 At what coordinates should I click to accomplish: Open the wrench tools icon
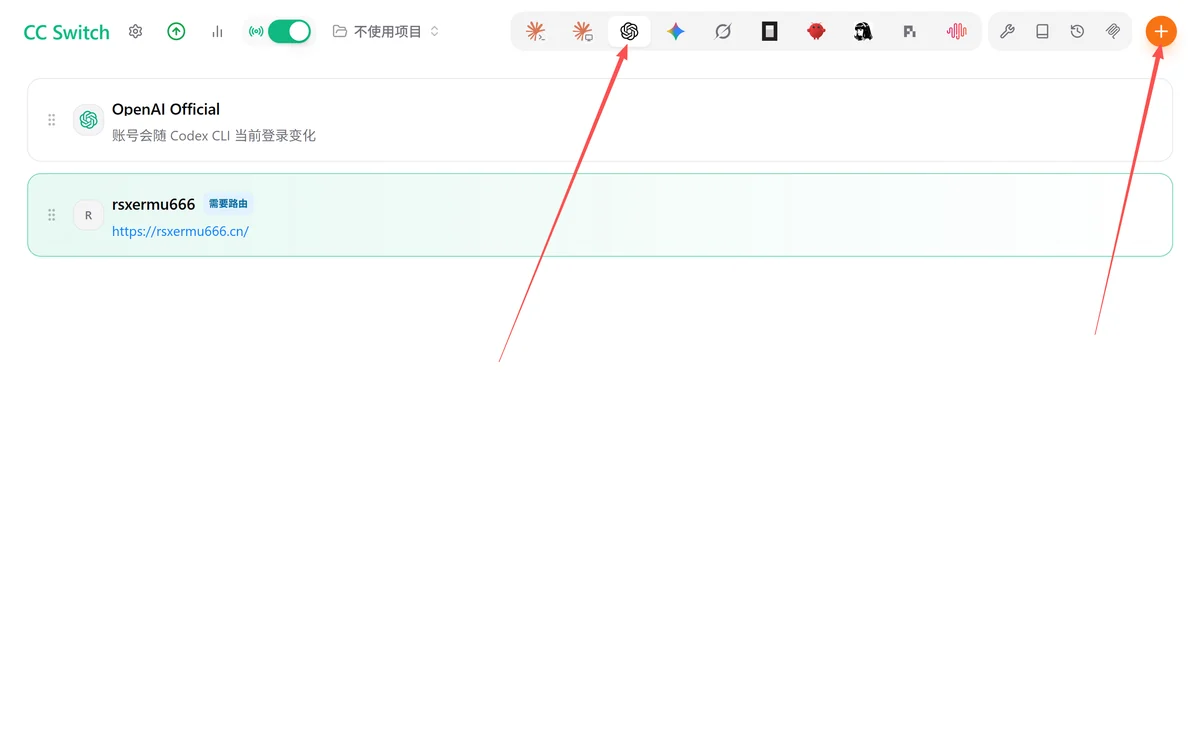click(x=1007, y=32)
